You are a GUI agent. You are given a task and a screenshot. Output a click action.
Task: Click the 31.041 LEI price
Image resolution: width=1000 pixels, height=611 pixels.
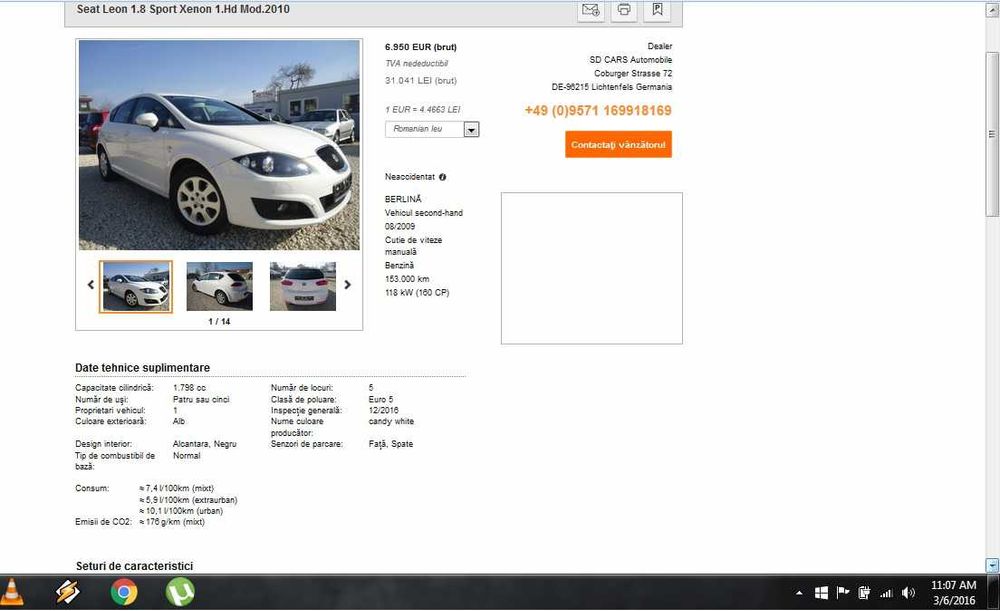coord(421,81)
